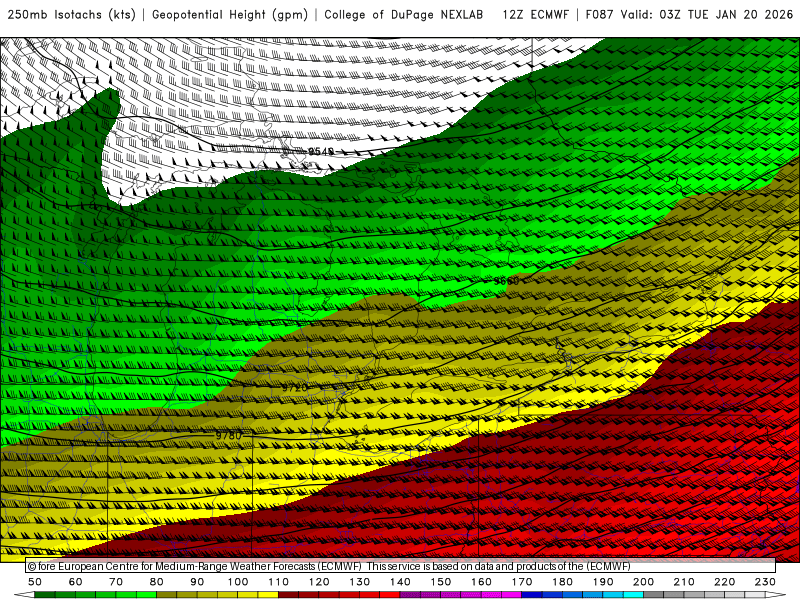Screen dimensions: 800x600
Task: Click the "College of DuPage NEXLAB" label
Action: coord(404,15)
